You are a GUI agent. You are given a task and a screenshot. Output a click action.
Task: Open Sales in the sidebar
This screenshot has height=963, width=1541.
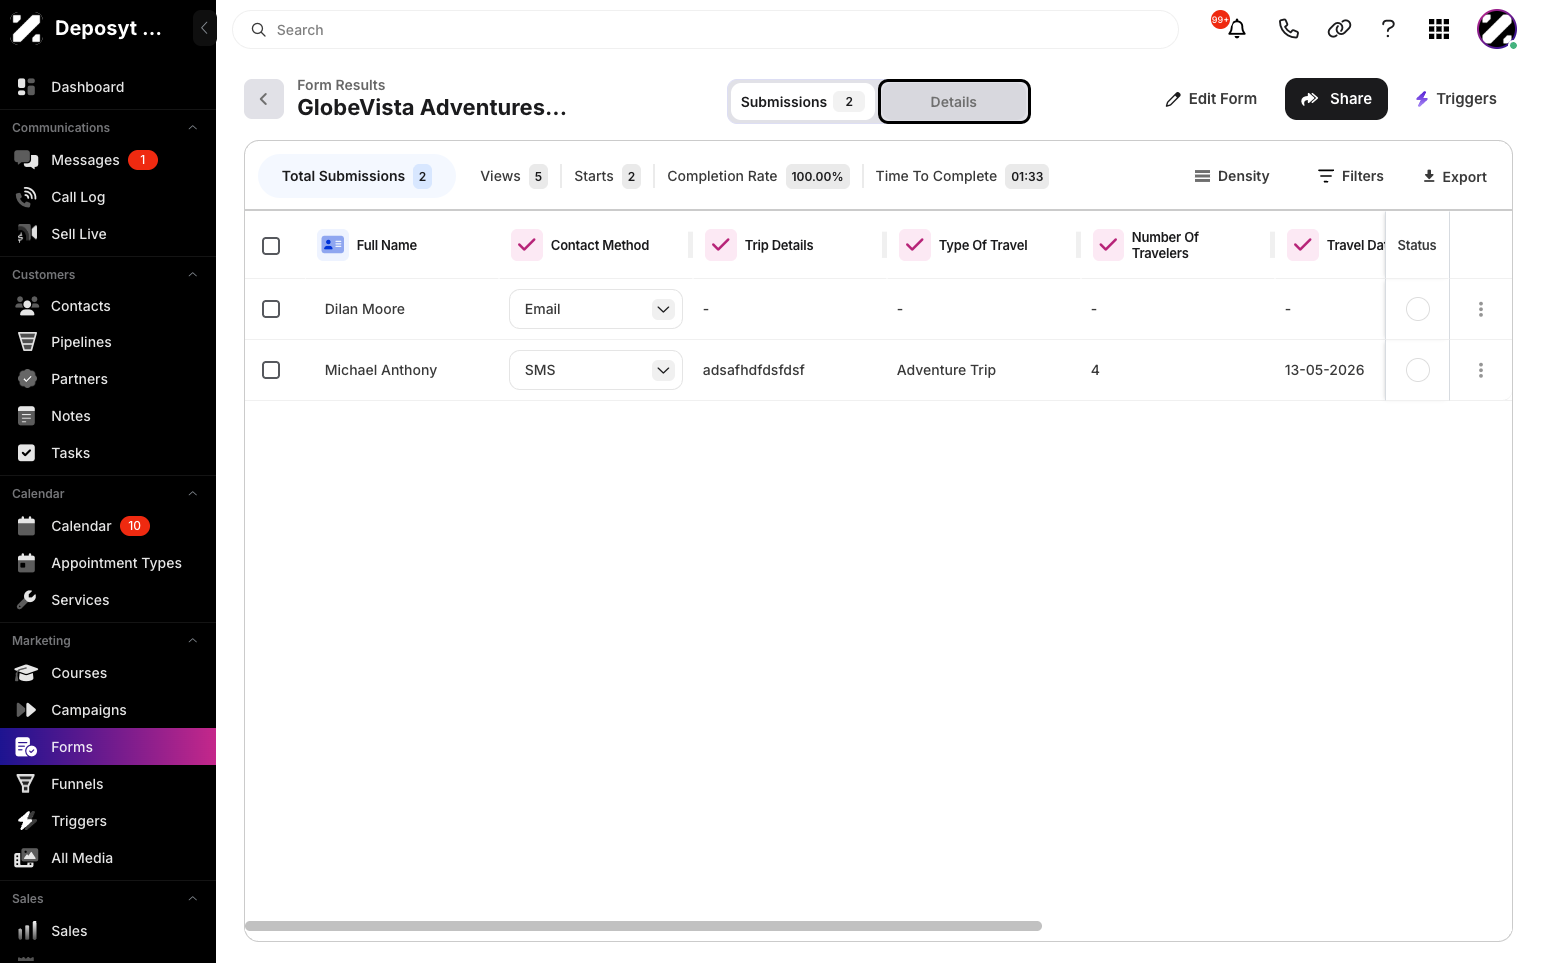108,931
